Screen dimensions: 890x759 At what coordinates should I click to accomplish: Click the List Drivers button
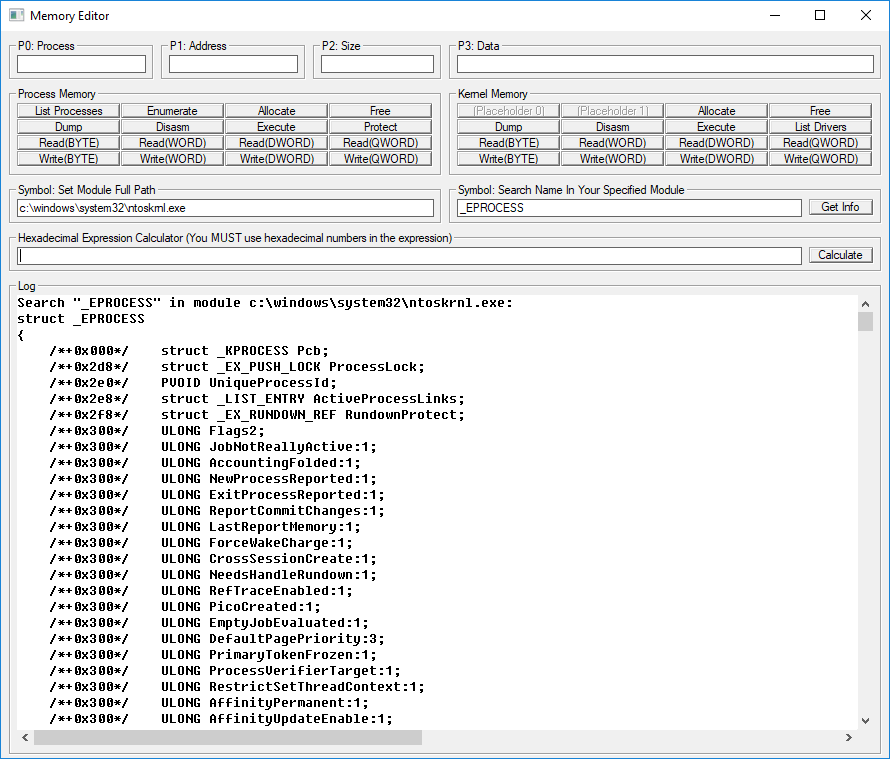[820, 127]
